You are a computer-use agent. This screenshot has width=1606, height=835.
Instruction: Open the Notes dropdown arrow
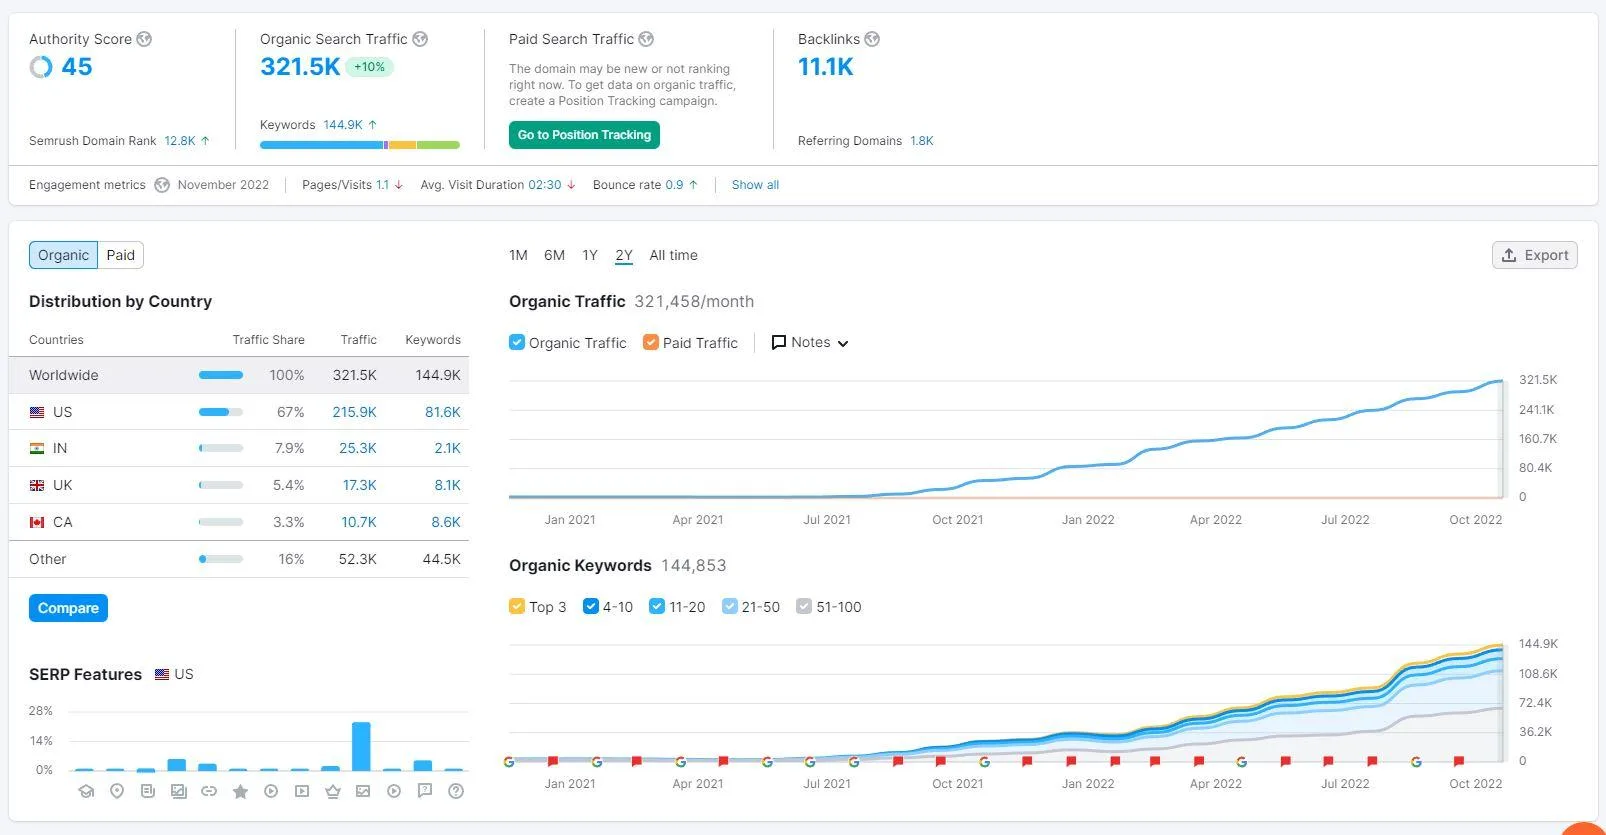[x=843, y=343]
